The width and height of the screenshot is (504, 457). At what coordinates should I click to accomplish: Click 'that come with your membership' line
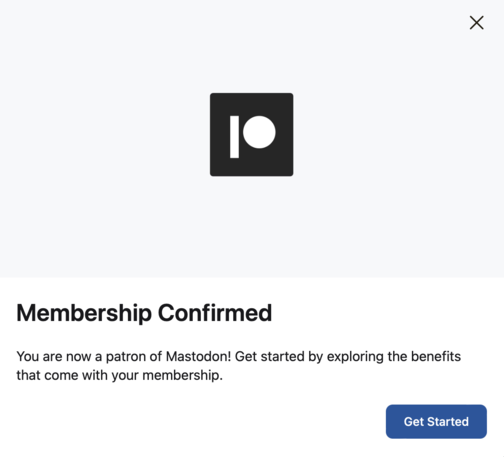[x=120, y=375]
